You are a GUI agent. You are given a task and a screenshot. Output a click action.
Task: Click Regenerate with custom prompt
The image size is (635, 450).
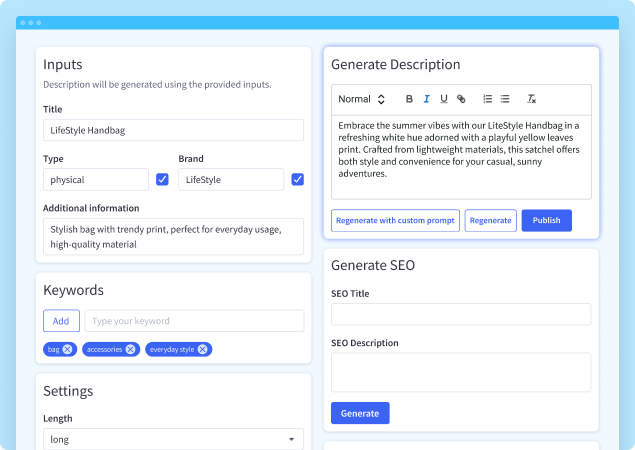pos(395,220)
